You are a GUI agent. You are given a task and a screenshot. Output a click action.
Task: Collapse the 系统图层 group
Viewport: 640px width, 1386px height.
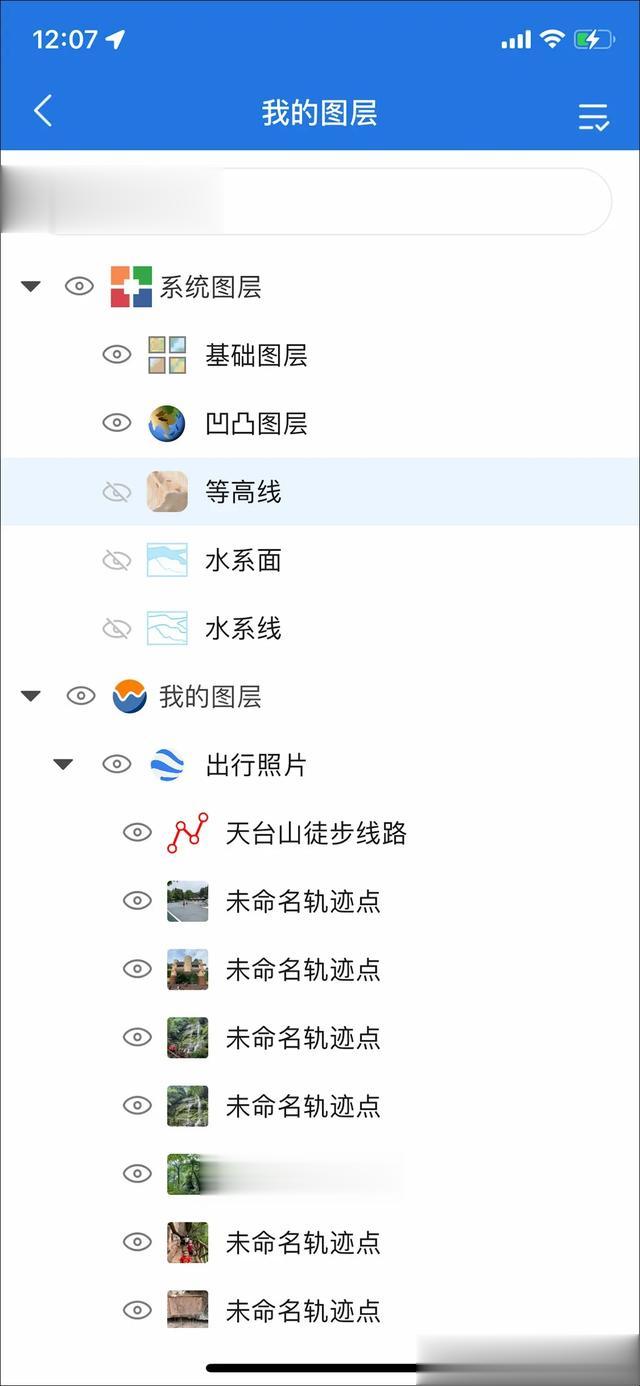(x=31, y=287)
